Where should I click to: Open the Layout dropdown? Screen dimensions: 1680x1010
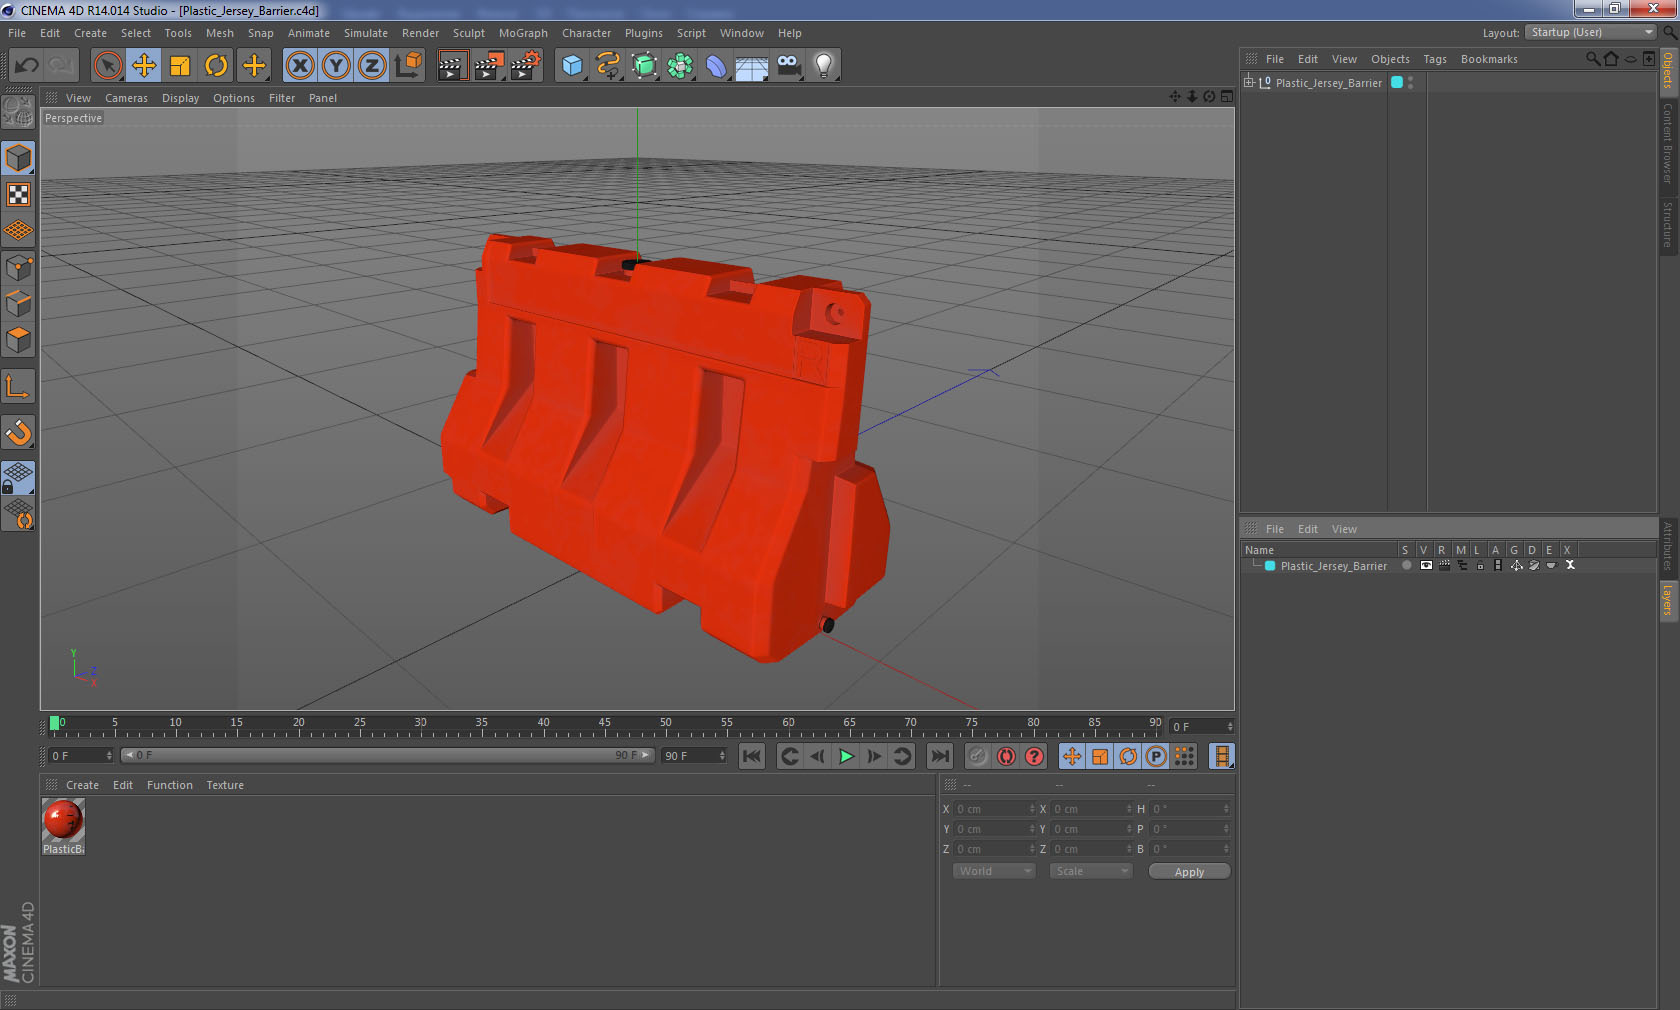point(1592,32)
